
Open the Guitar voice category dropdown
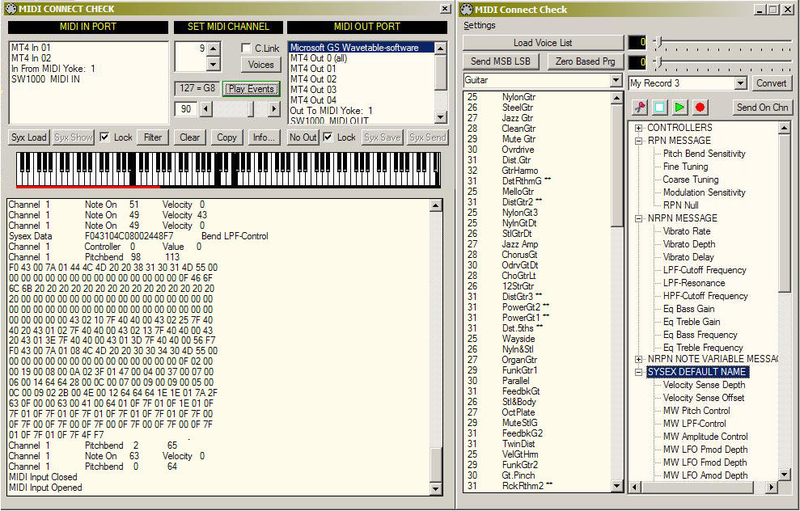616,80
